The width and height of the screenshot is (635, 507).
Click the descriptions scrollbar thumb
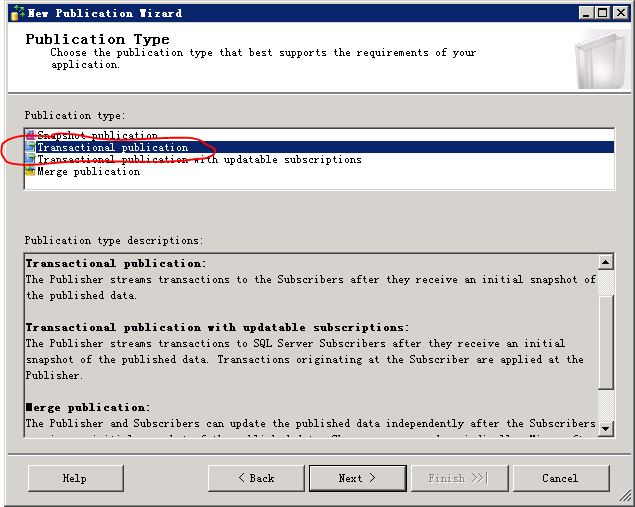point(605,342)
